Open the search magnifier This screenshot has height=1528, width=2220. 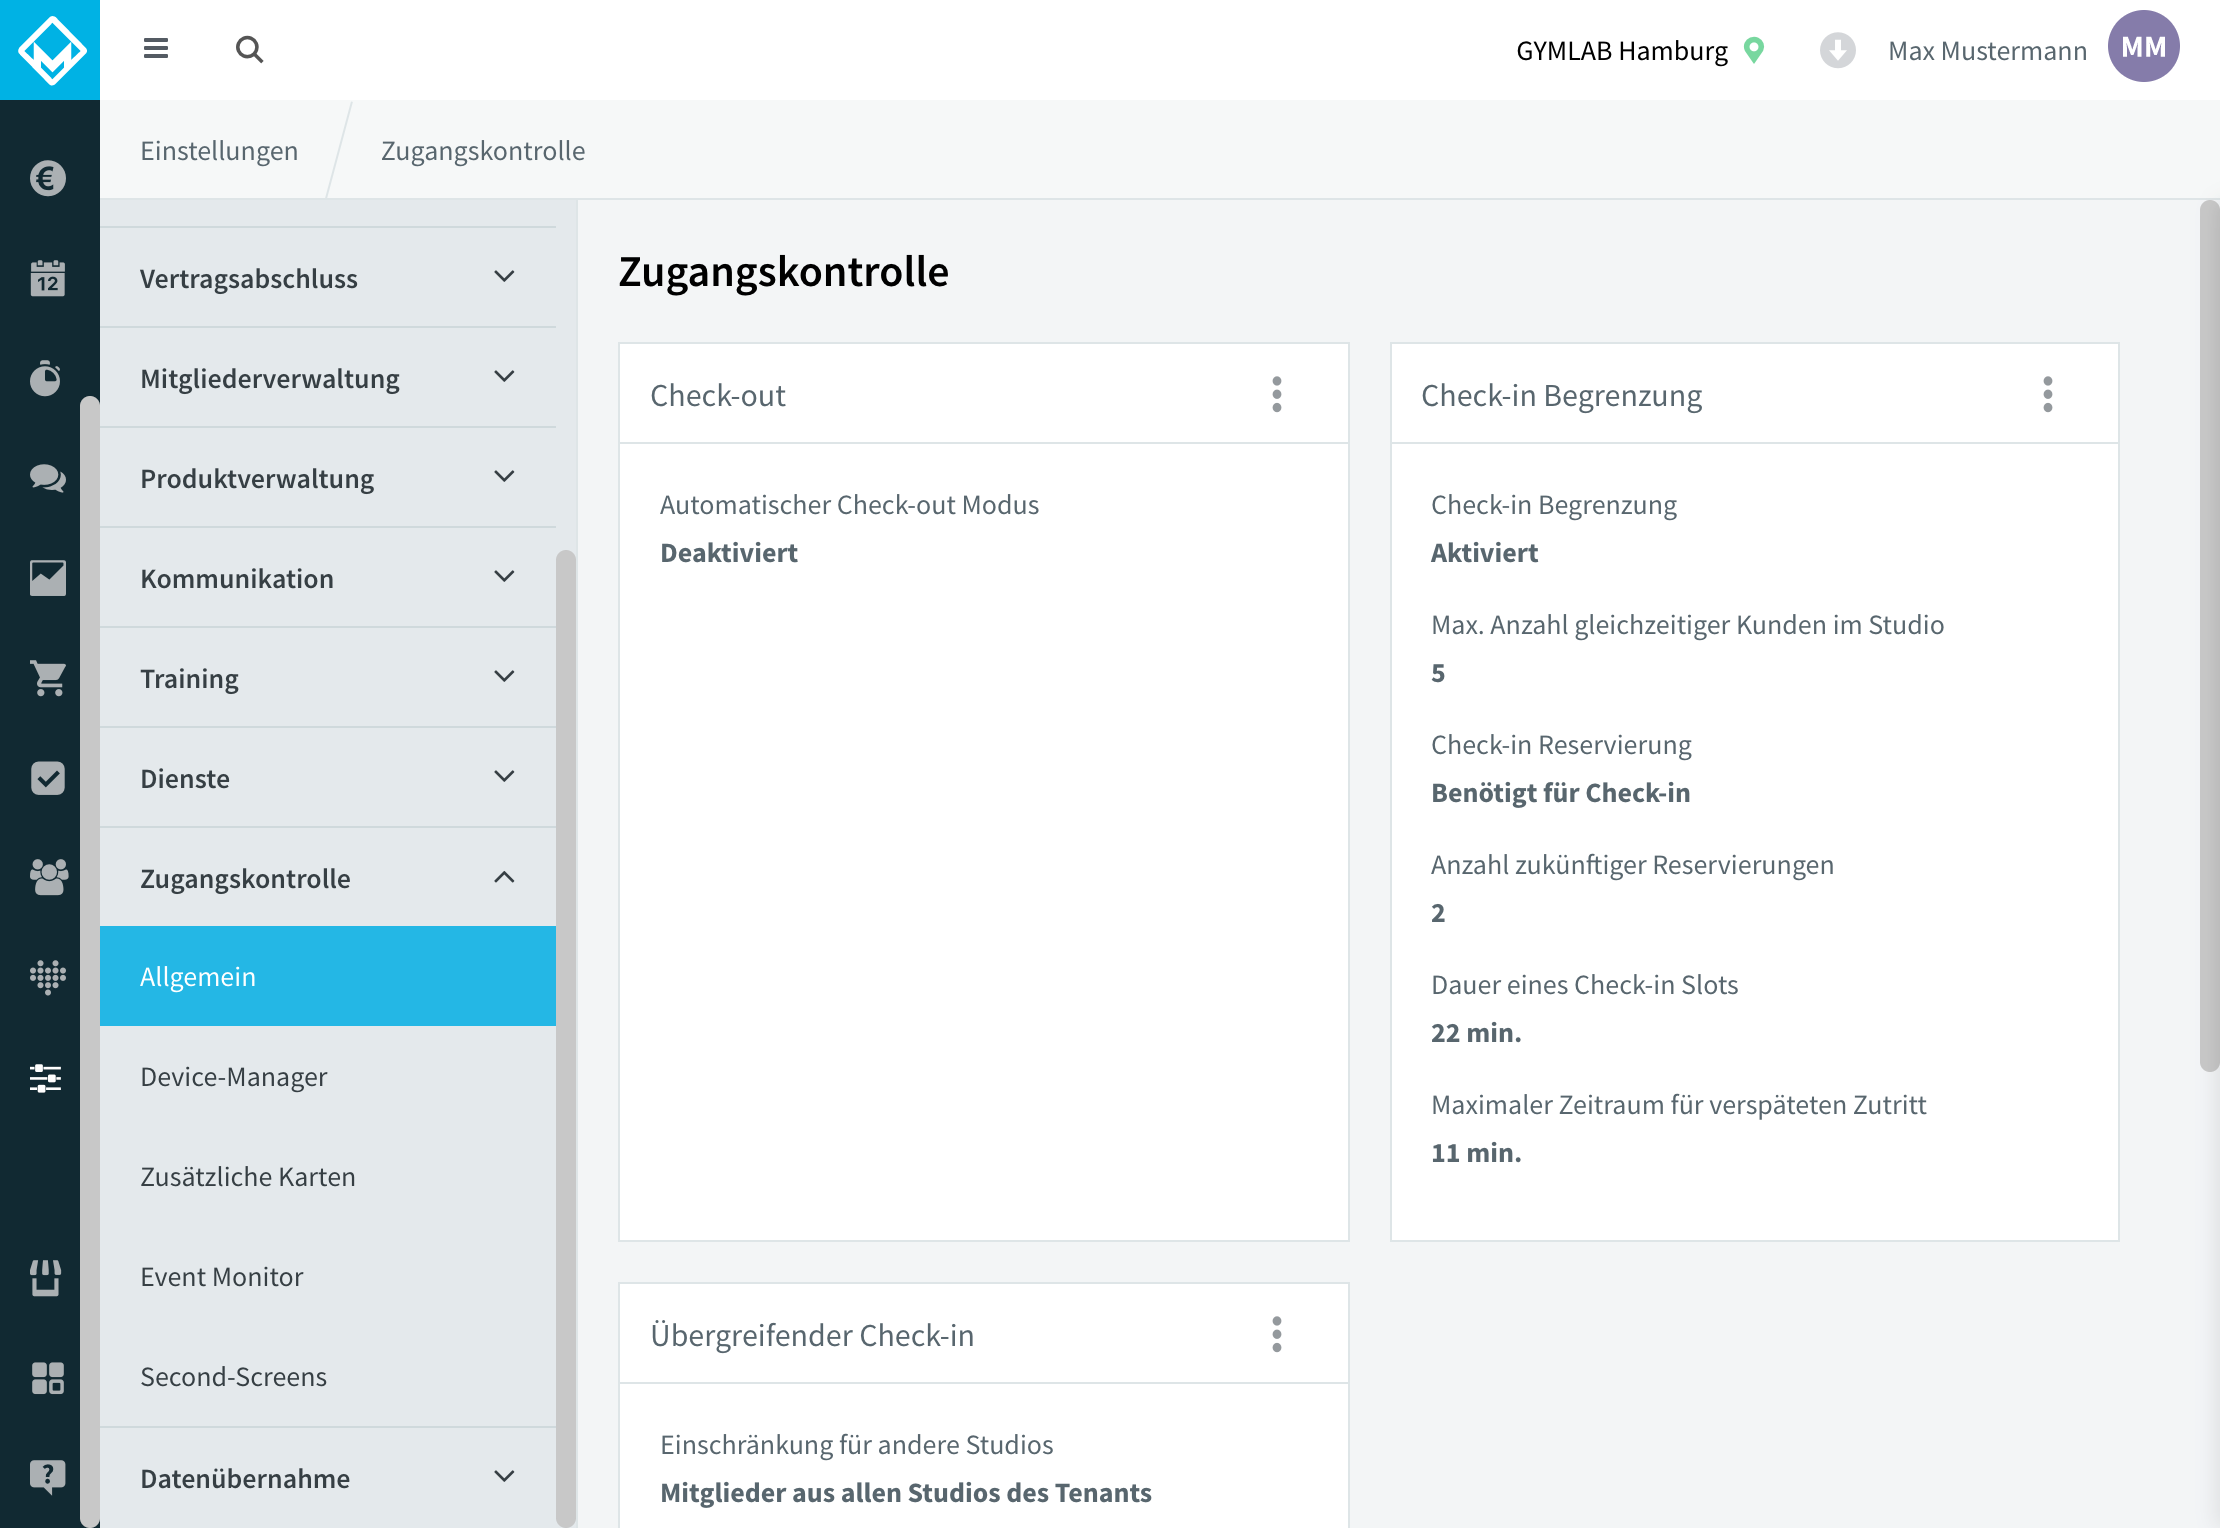[249, 49]
